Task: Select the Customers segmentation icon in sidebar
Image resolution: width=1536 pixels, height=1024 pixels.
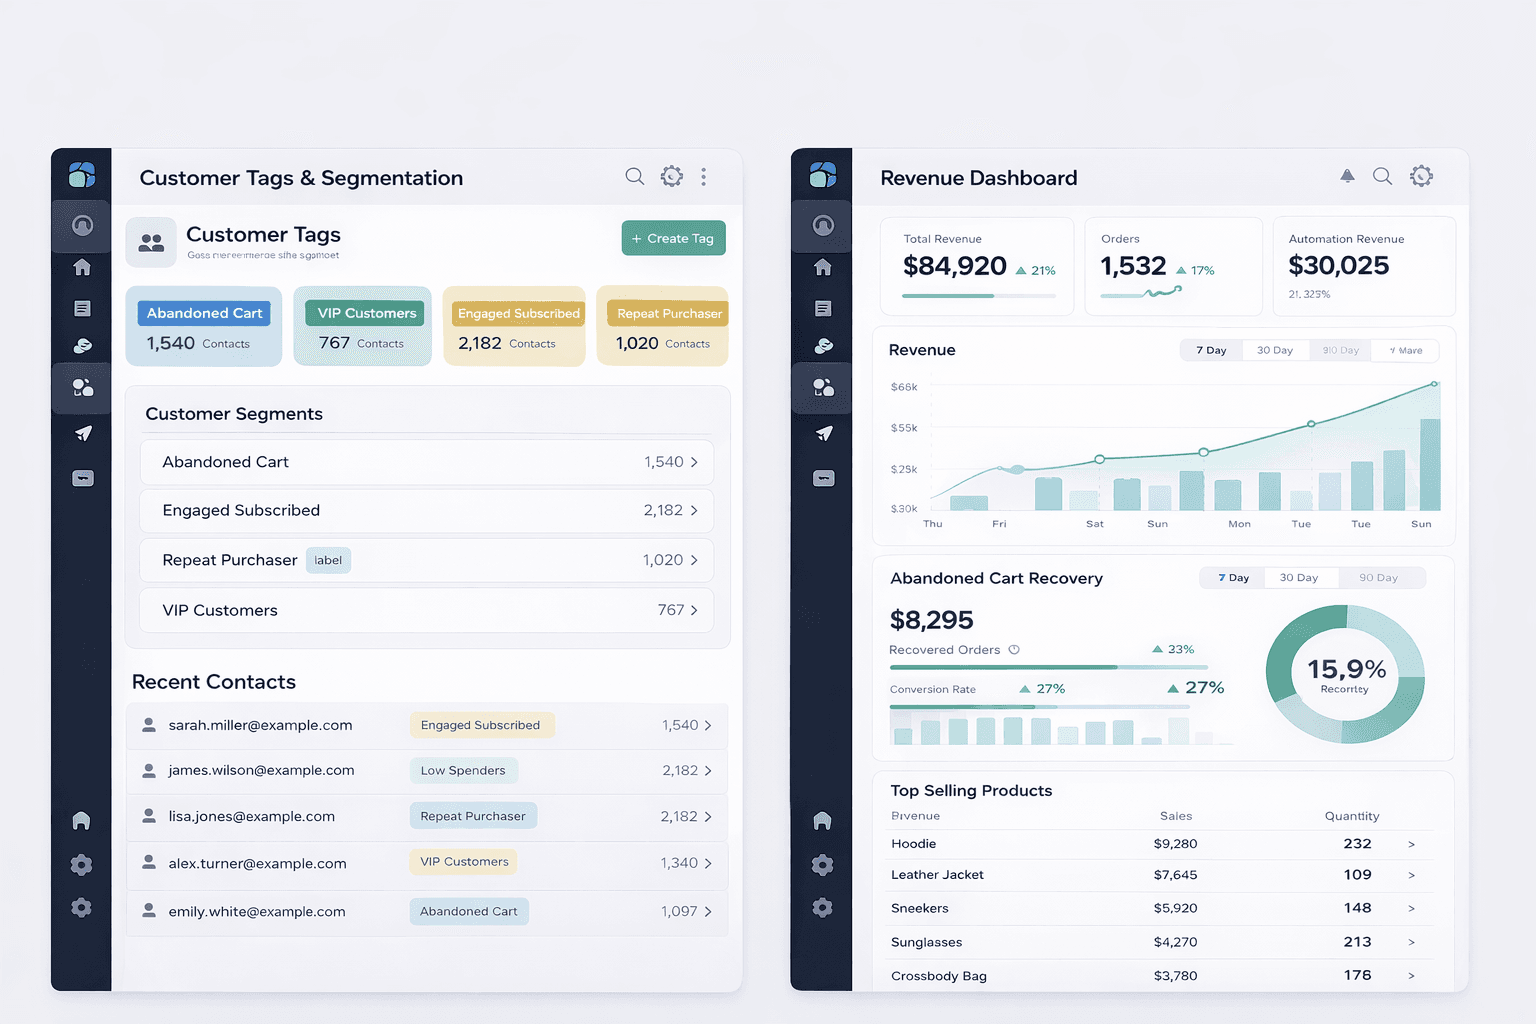Action: coord(81,388)
